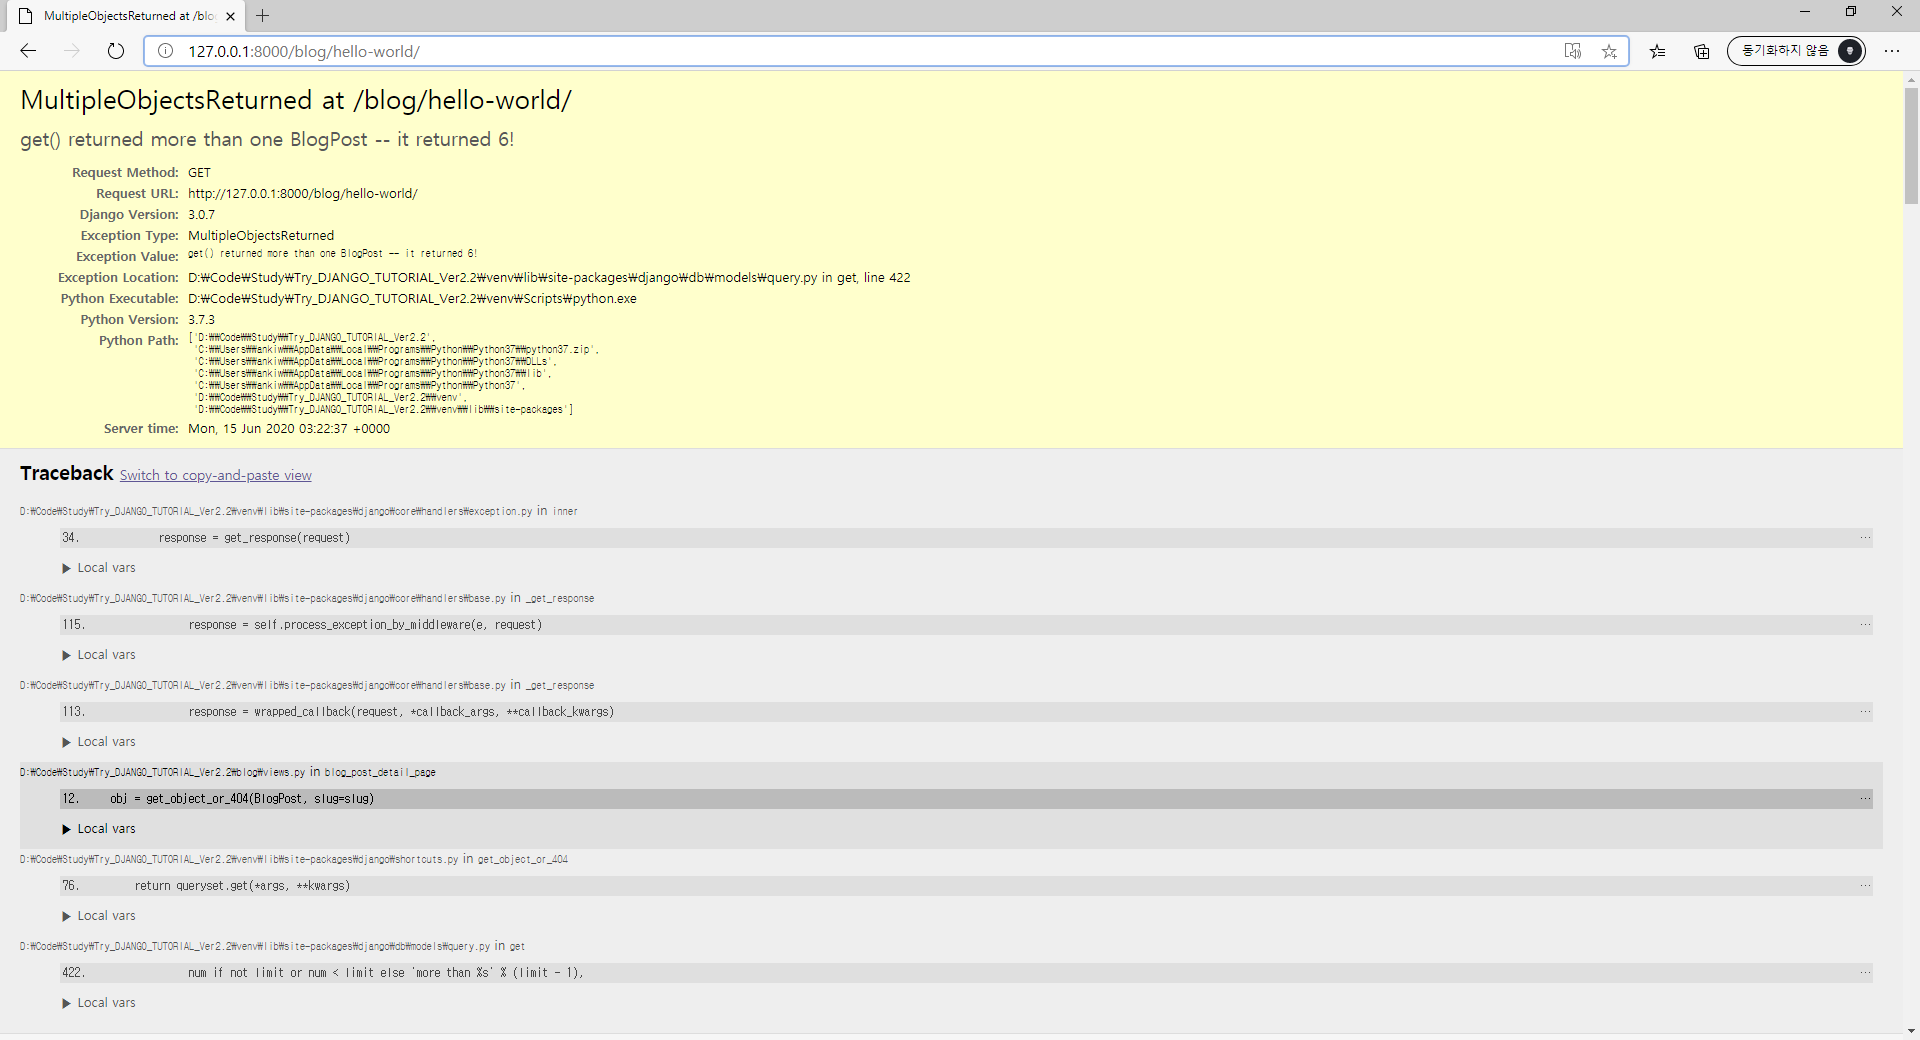Click blog views.py file path line
The image size is (1920, 1040).
(x=228, y=772)
